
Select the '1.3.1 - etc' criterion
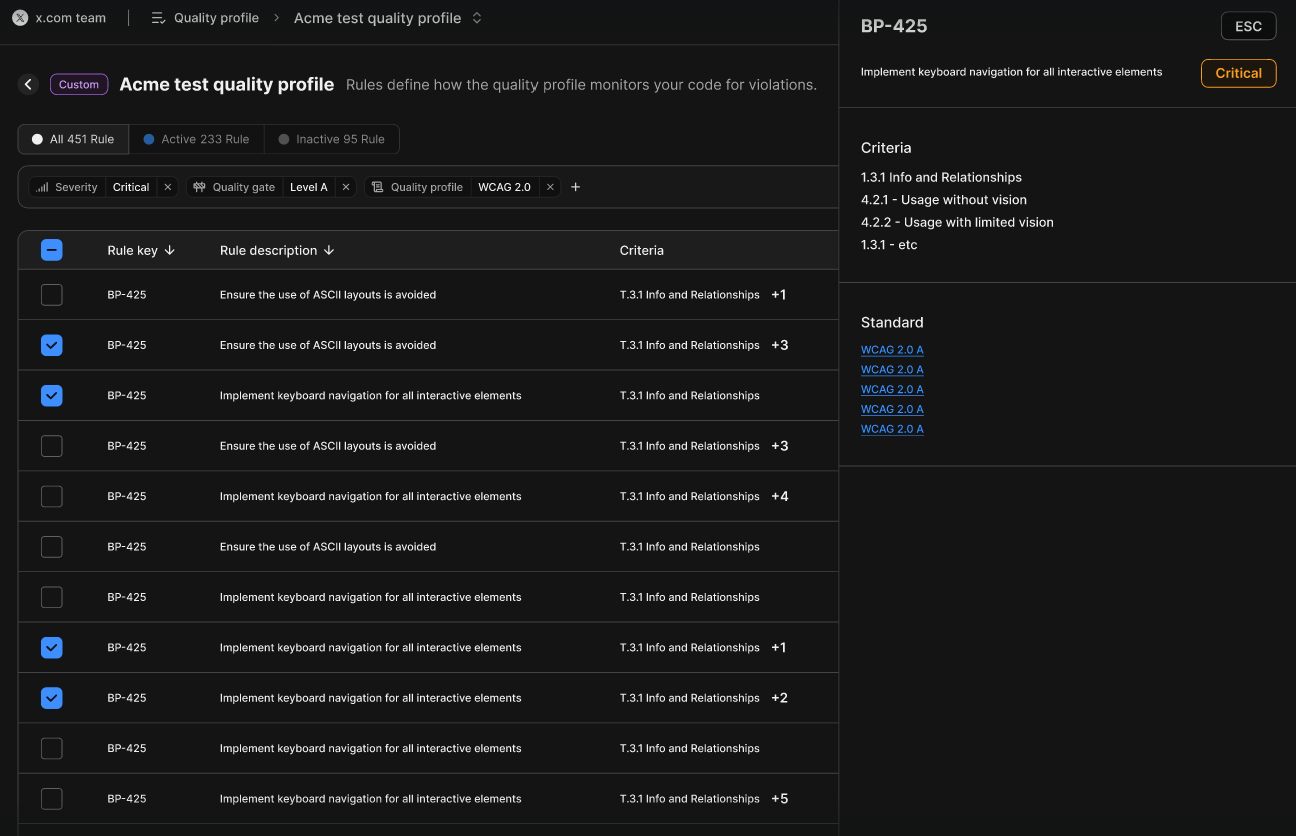[x=889, y=244]
